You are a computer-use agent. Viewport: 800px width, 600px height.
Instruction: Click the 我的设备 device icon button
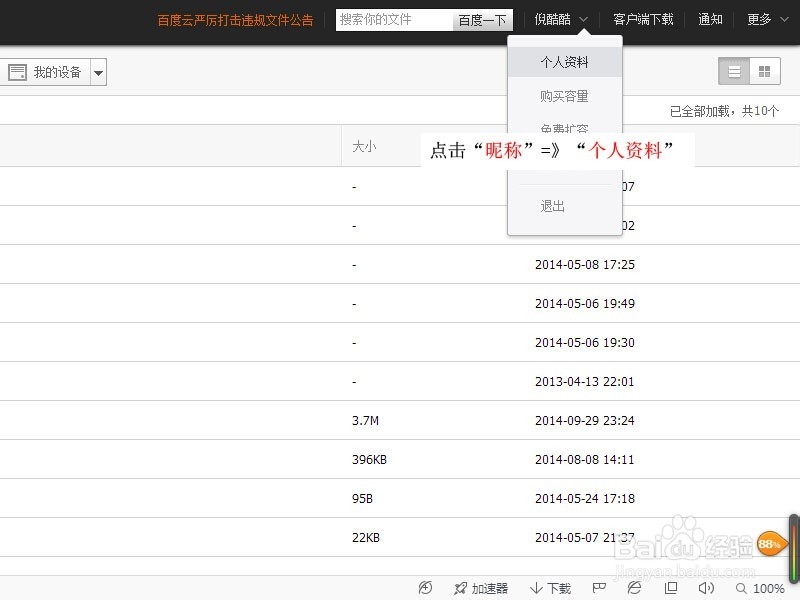45,72
